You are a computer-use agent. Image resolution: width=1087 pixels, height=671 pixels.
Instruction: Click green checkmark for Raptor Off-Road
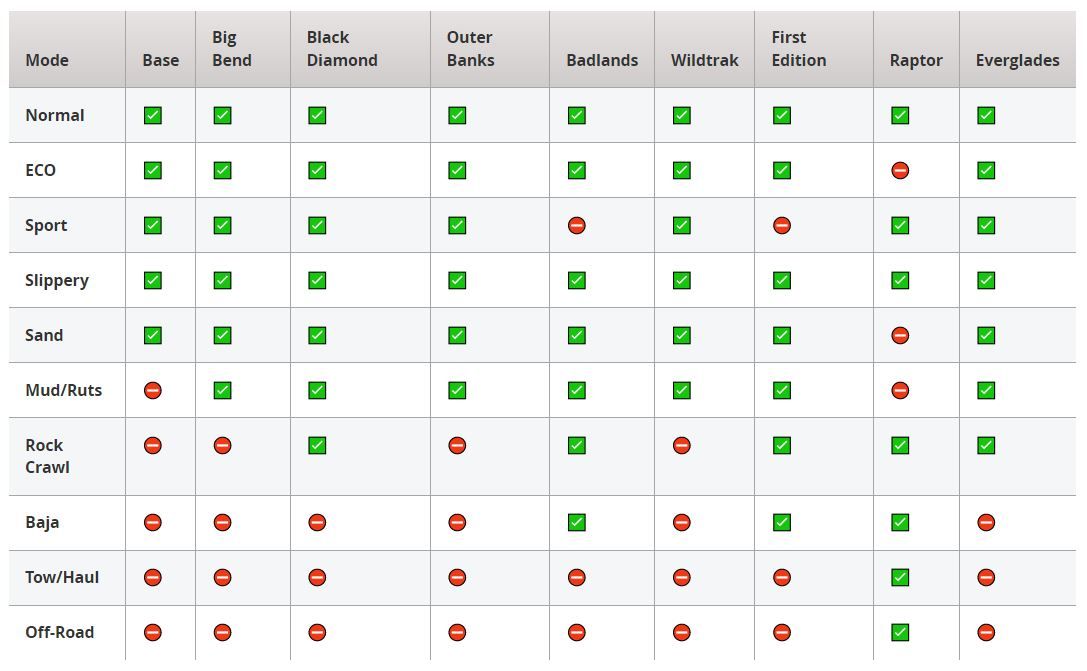pos(900,633)
